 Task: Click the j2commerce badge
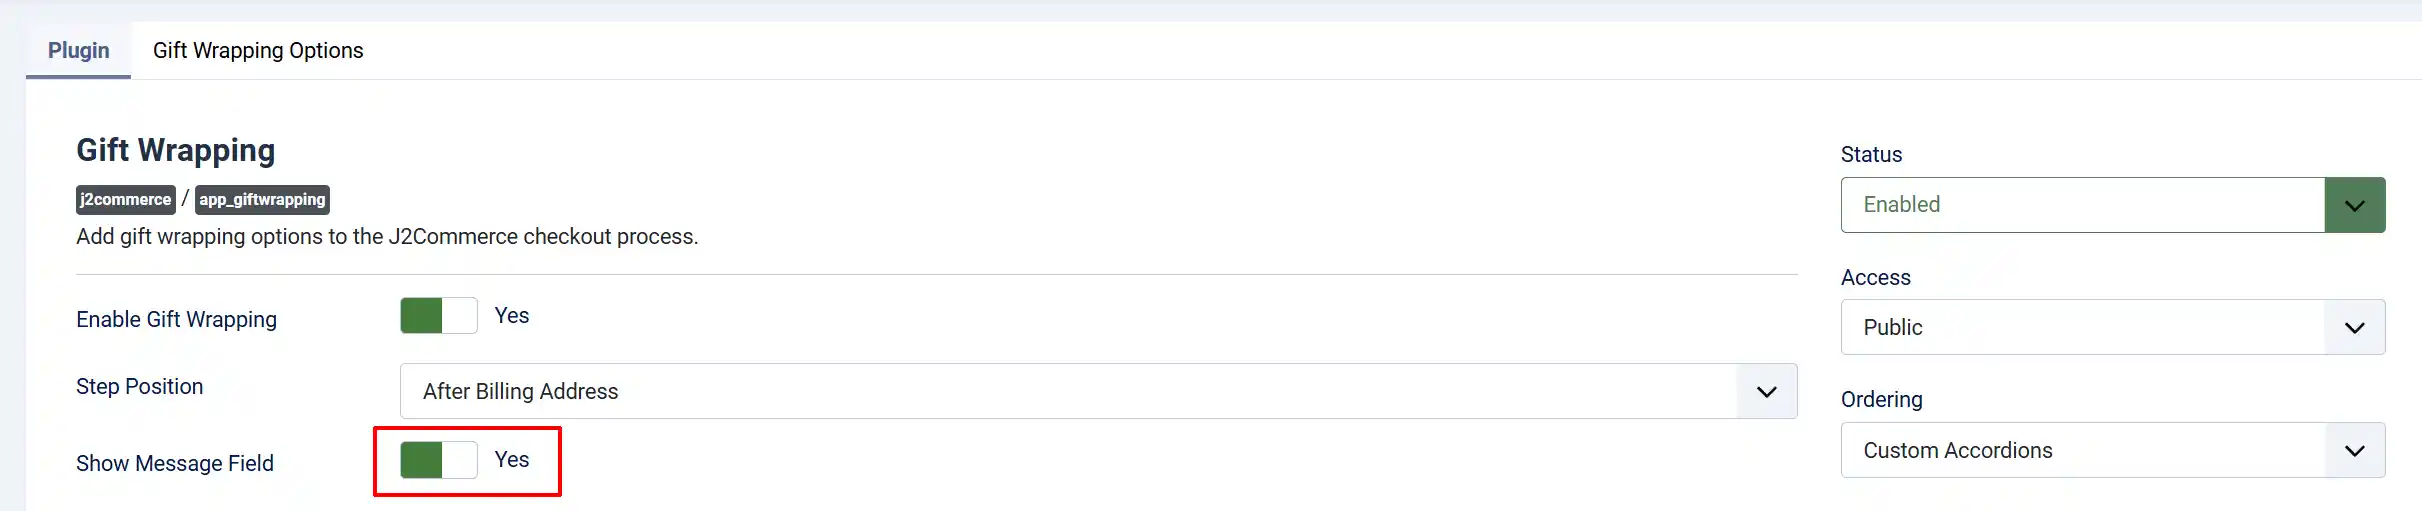[x=126, y=200]
